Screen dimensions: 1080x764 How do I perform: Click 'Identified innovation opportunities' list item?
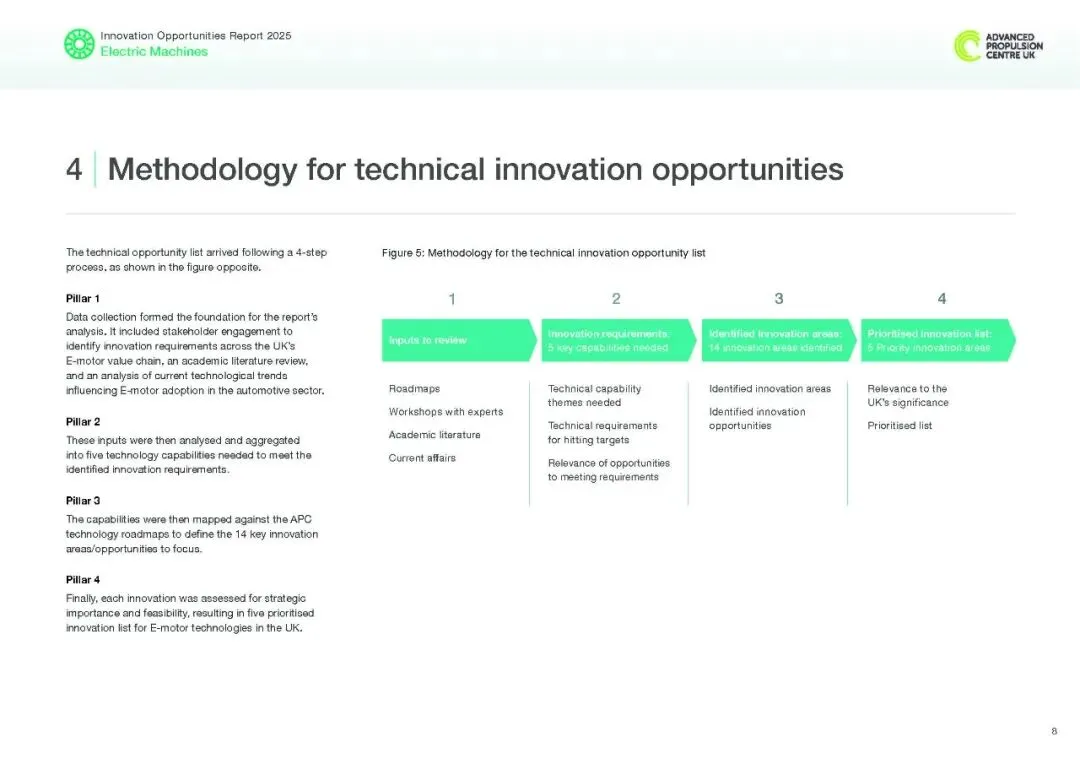757,419
